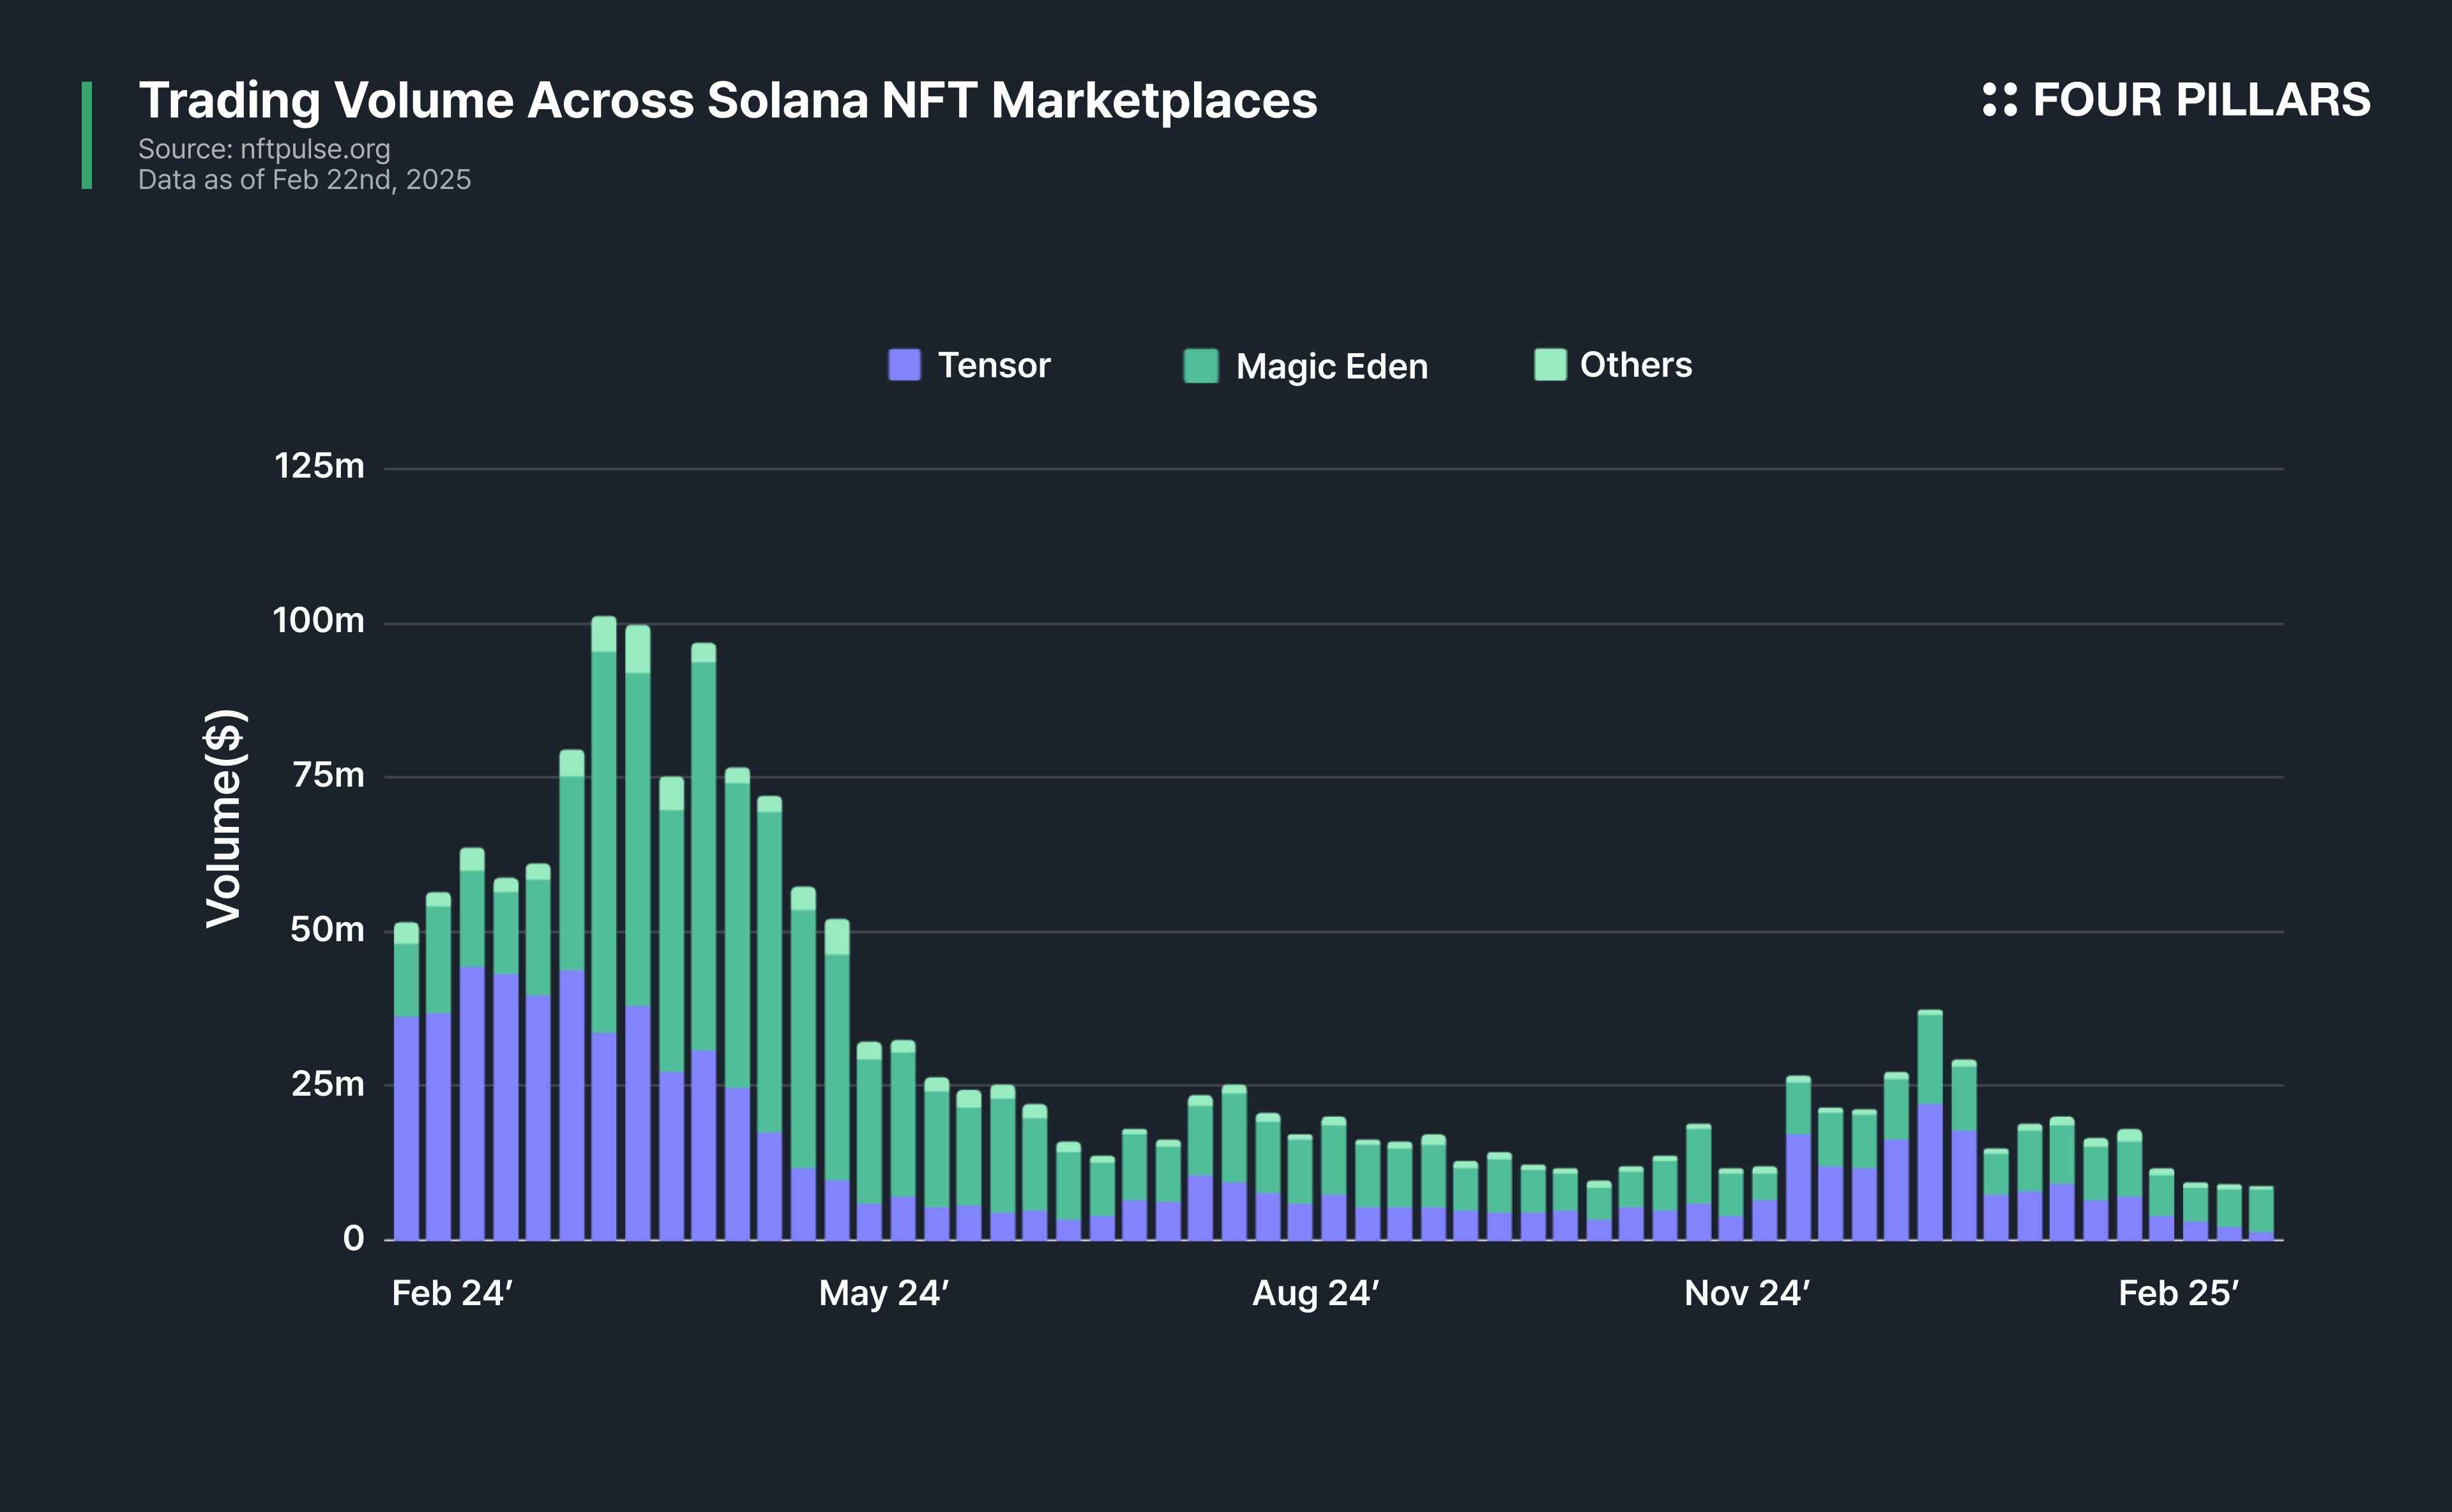The height and width of the screenshot is (1512, 2452).
Task: Click the Volume($) axis title
Action: click(224, 818)
